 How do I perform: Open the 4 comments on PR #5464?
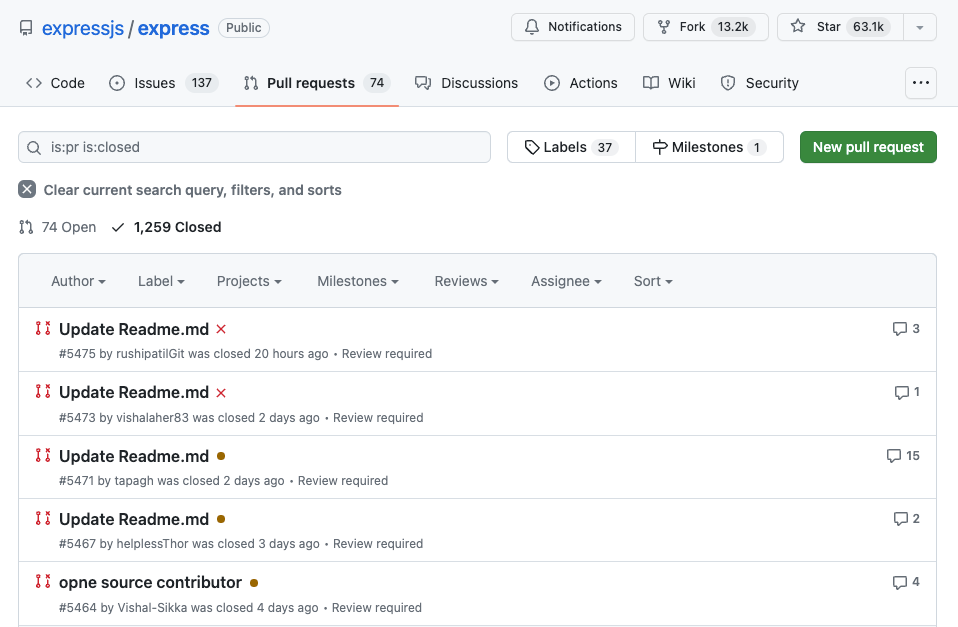tap(906, 582)
